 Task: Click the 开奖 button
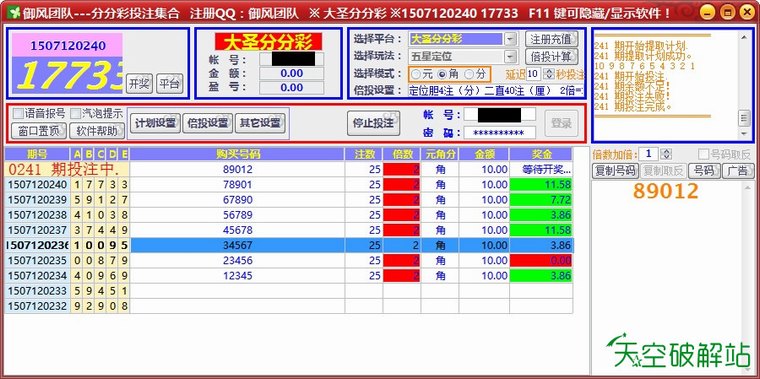pos(139,84)
